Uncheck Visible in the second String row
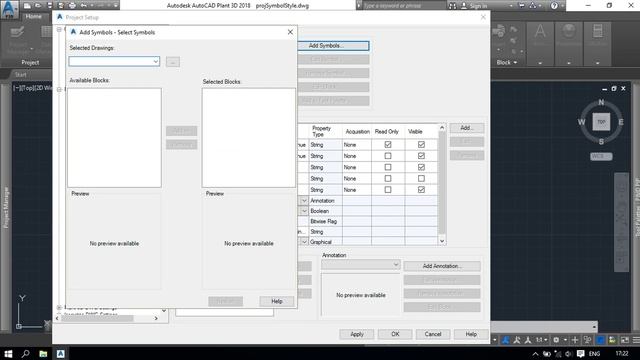 (421, 156)
